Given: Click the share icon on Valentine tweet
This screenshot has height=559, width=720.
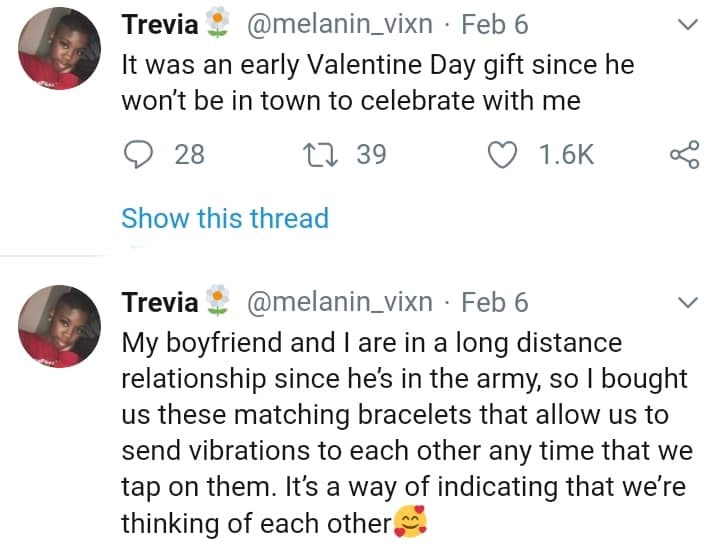Looking at the screenshot, I should tap(685, 154).
